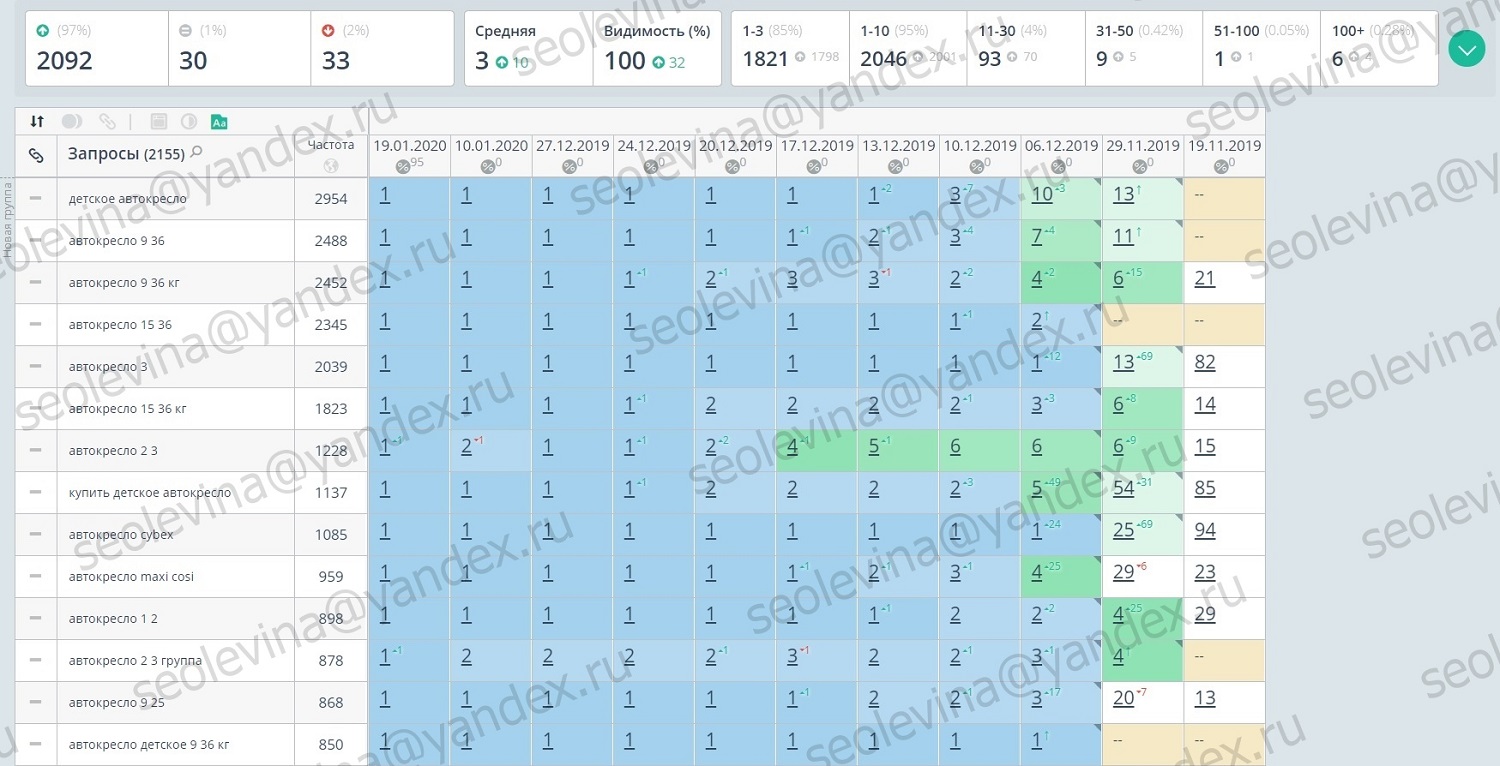Click the dash toggle for детское автокресло row
The image size is (1500, 766).
(36, 198)
